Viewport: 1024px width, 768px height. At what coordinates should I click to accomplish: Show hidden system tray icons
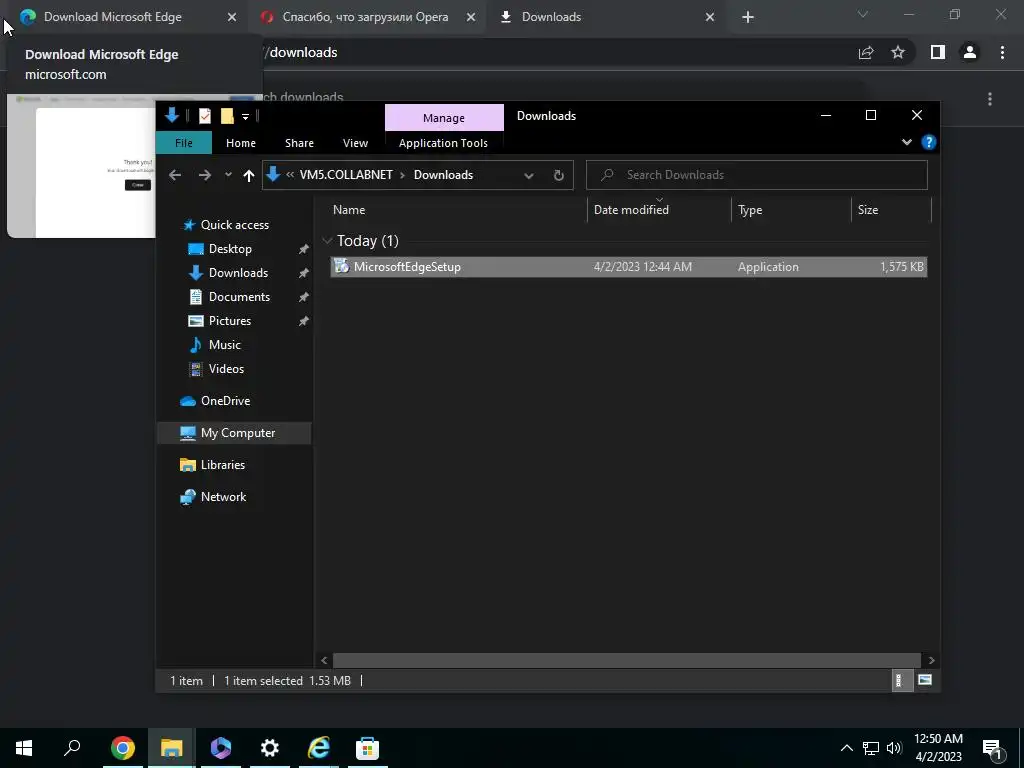[x=846, y=748]
